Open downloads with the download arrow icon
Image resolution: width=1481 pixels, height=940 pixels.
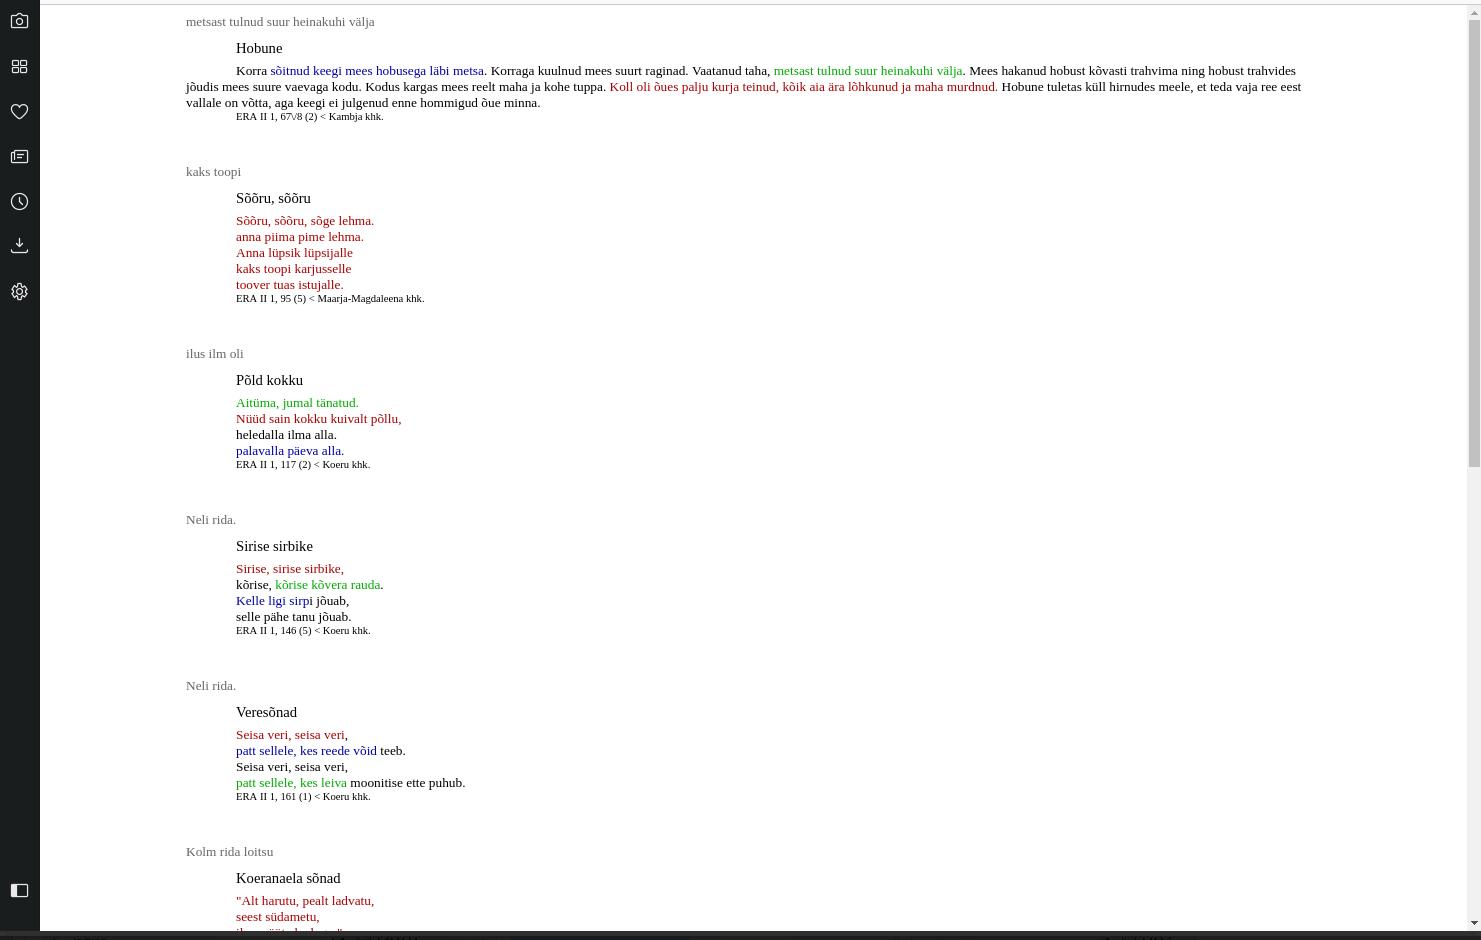click(x=19, y=246)
